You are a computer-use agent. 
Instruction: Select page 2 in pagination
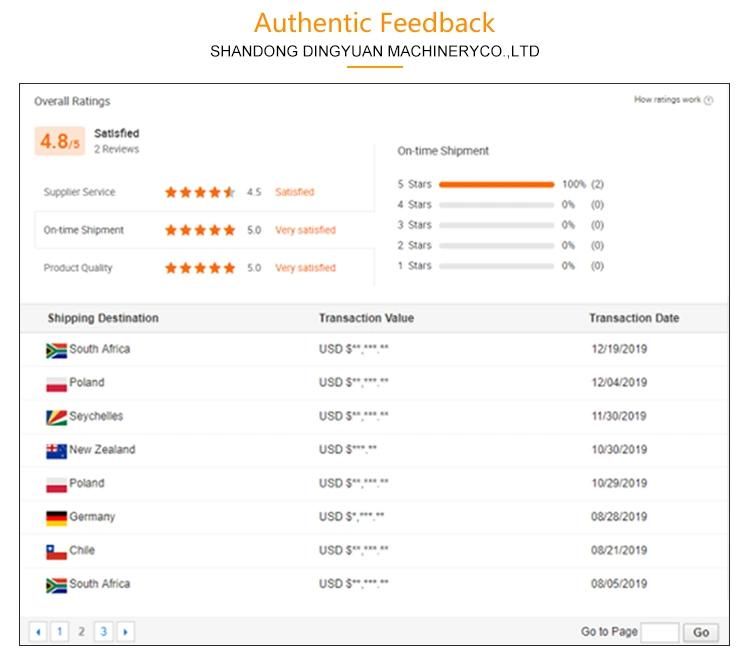[x=82, y=632]
